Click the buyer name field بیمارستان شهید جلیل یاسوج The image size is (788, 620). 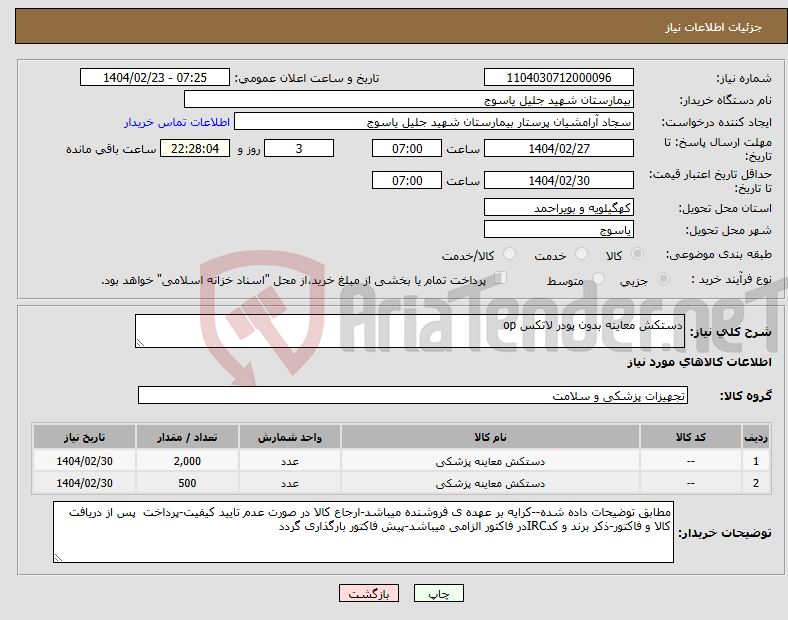click(409, 99)
